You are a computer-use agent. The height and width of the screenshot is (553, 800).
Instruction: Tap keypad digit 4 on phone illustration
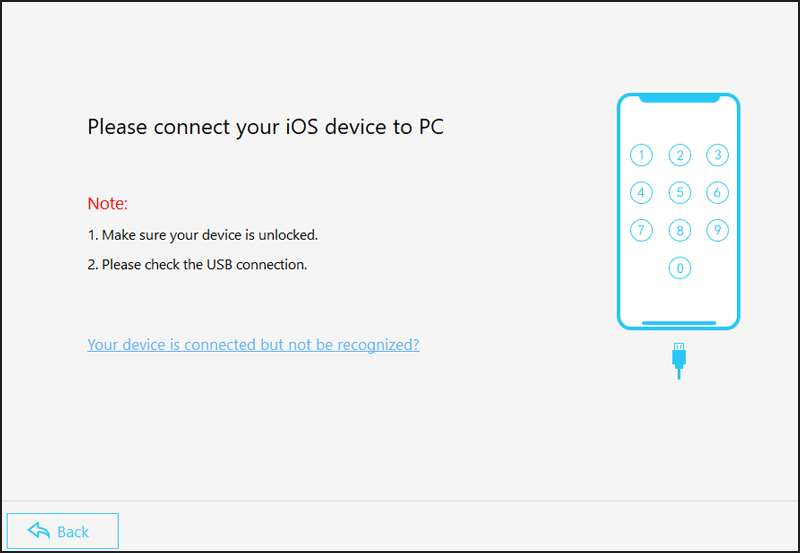[x=641, y=193]
